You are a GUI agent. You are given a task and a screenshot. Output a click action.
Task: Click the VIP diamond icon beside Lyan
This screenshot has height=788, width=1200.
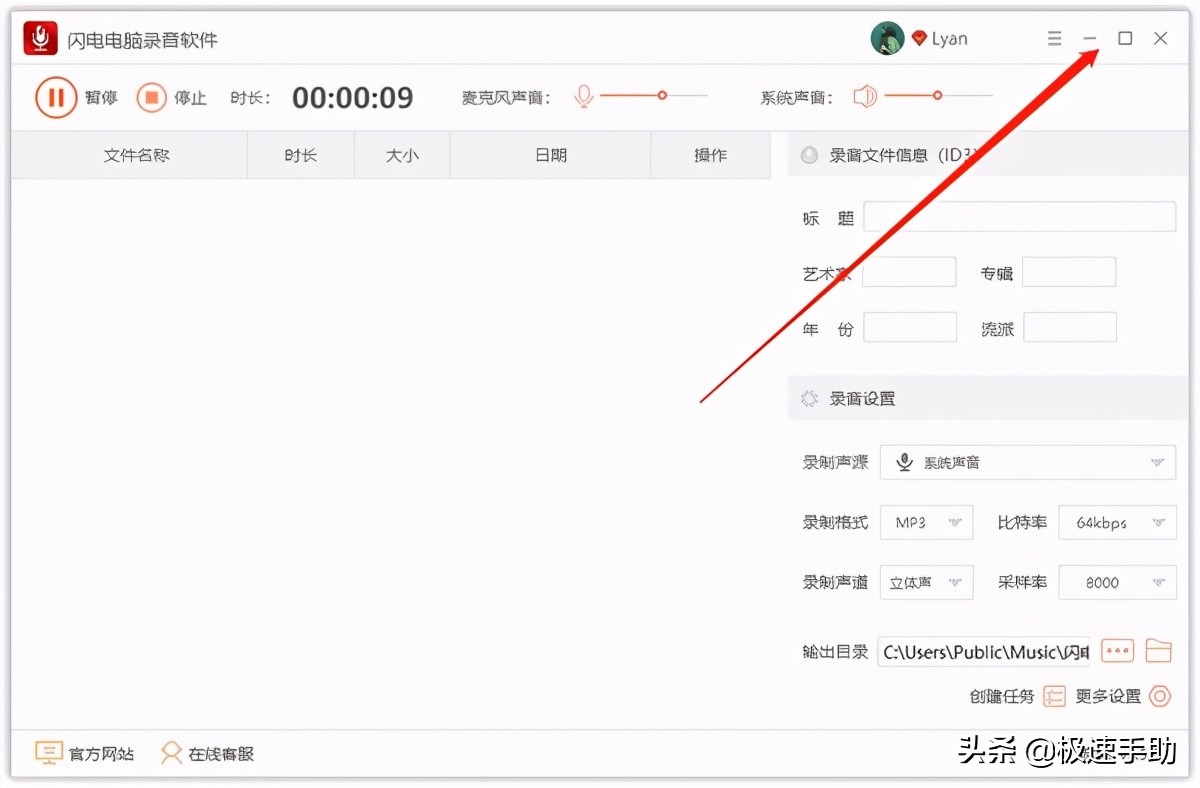pos(922,37)
